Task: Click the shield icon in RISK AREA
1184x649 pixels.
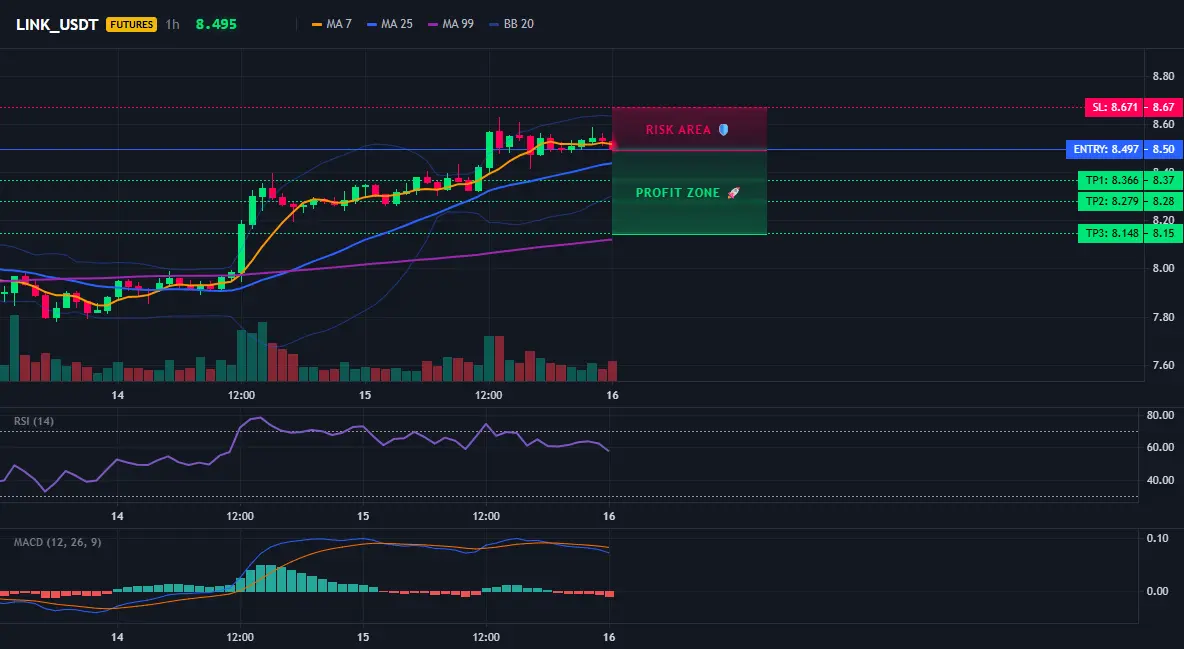Action: point(723,129)
